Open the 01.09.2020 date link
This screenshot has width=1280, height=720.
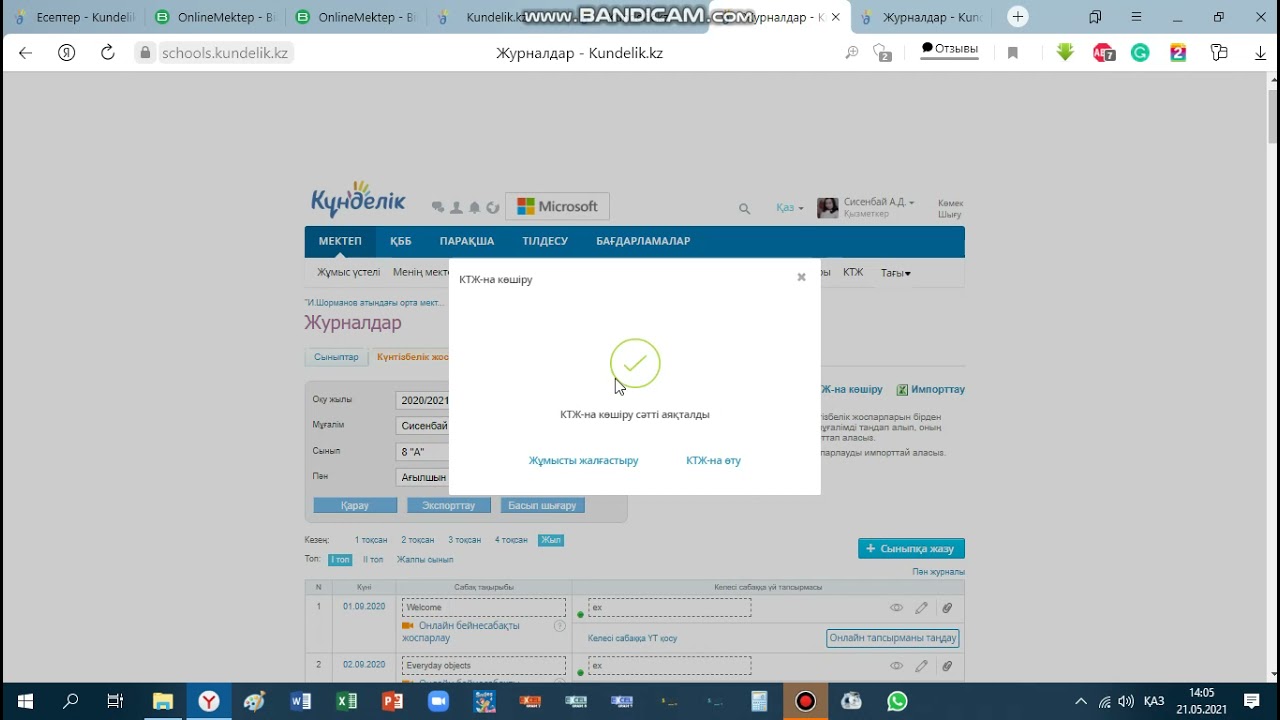364,607
